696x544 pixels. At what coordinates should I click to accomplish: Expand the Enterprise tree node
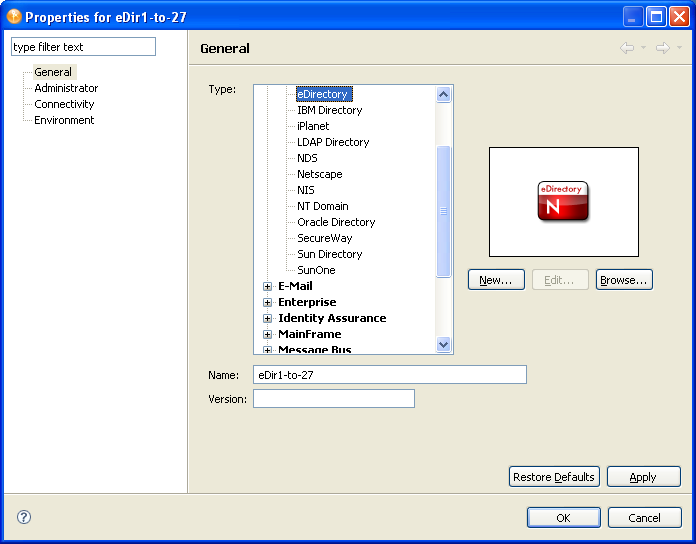point(267,302)
